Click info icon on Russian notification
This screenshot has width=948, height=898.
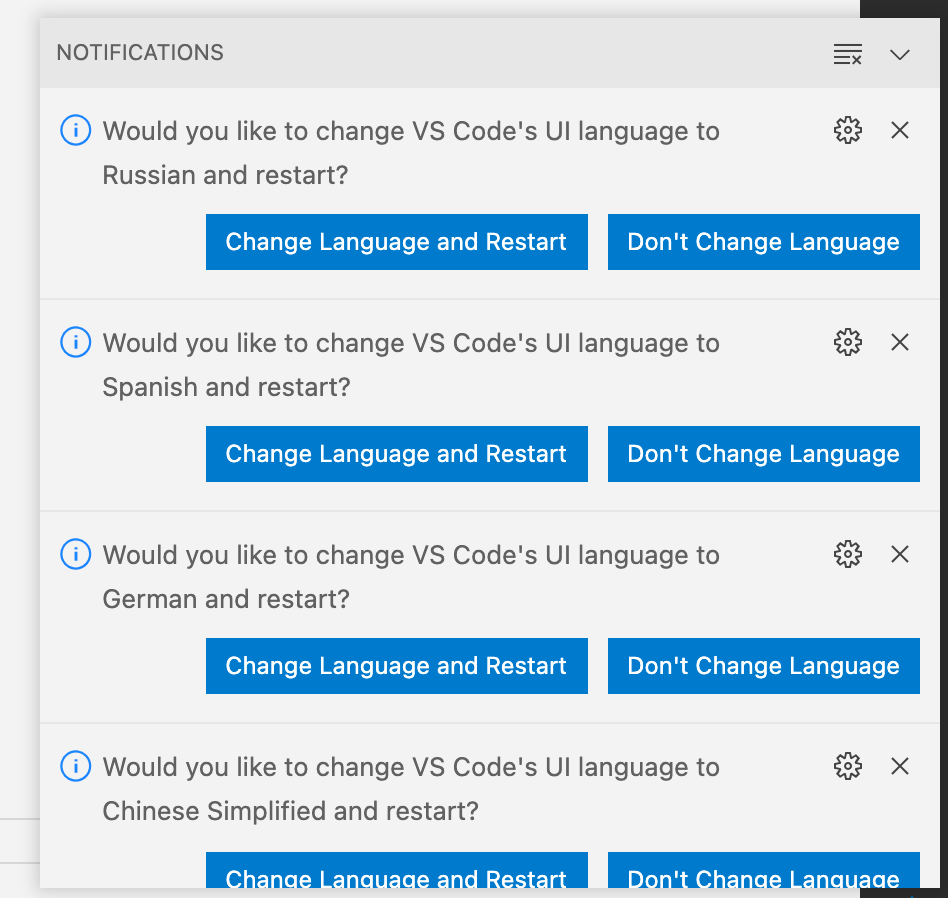tap(76, 130)
